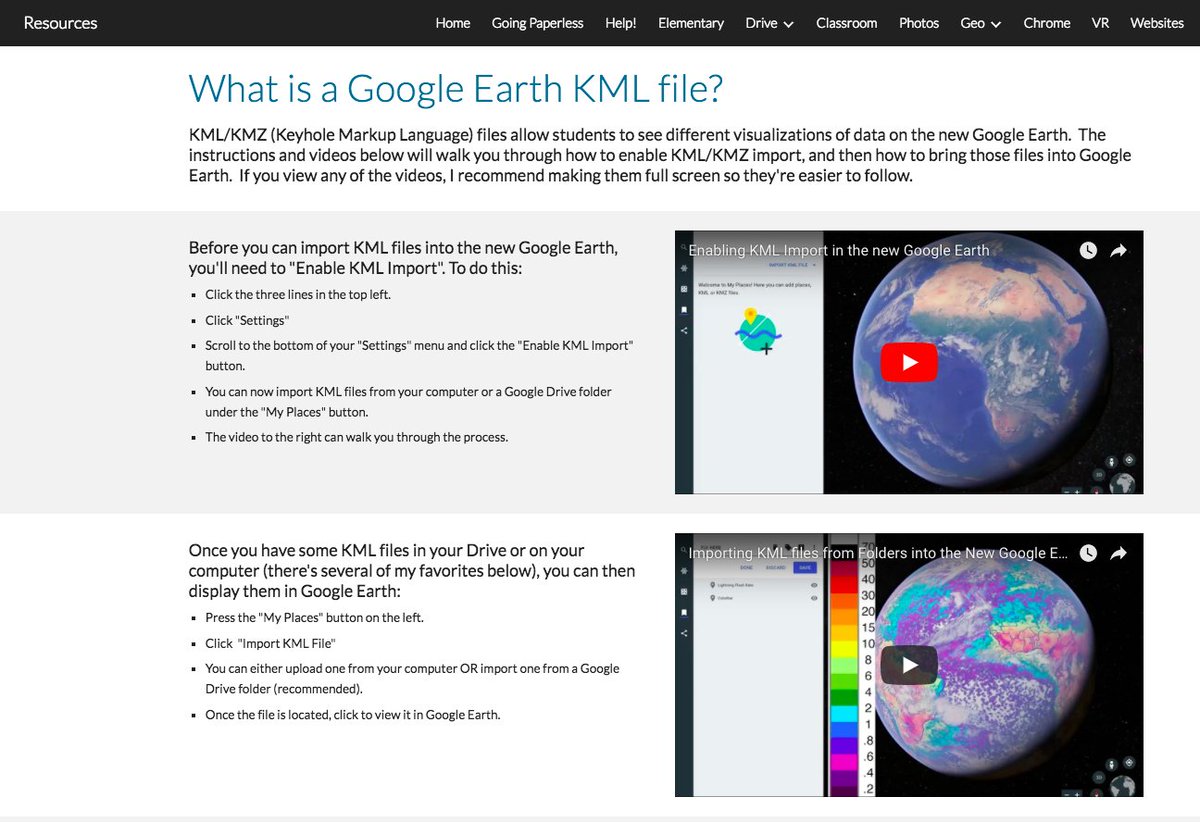The image size is (1200, 822).
Task: Expand the Drive submenu chevron
Action: click(x=789, y=24)
